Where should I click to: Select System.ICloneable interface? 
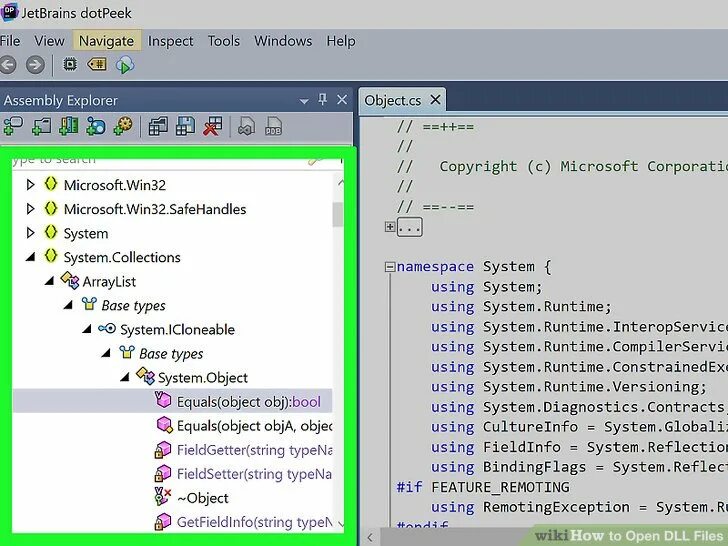click(x=177, y=330)
